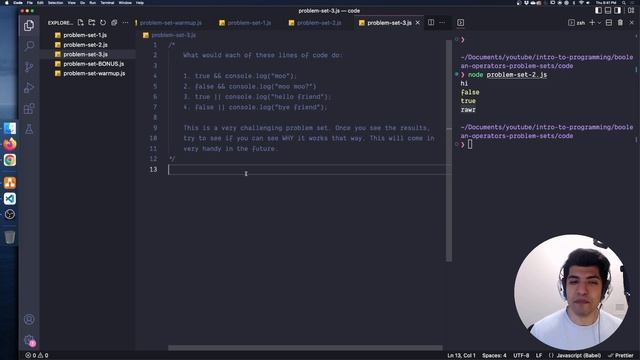Click horizontal scrollbar of the editor
Screen dimensions: 640x360
305,348
